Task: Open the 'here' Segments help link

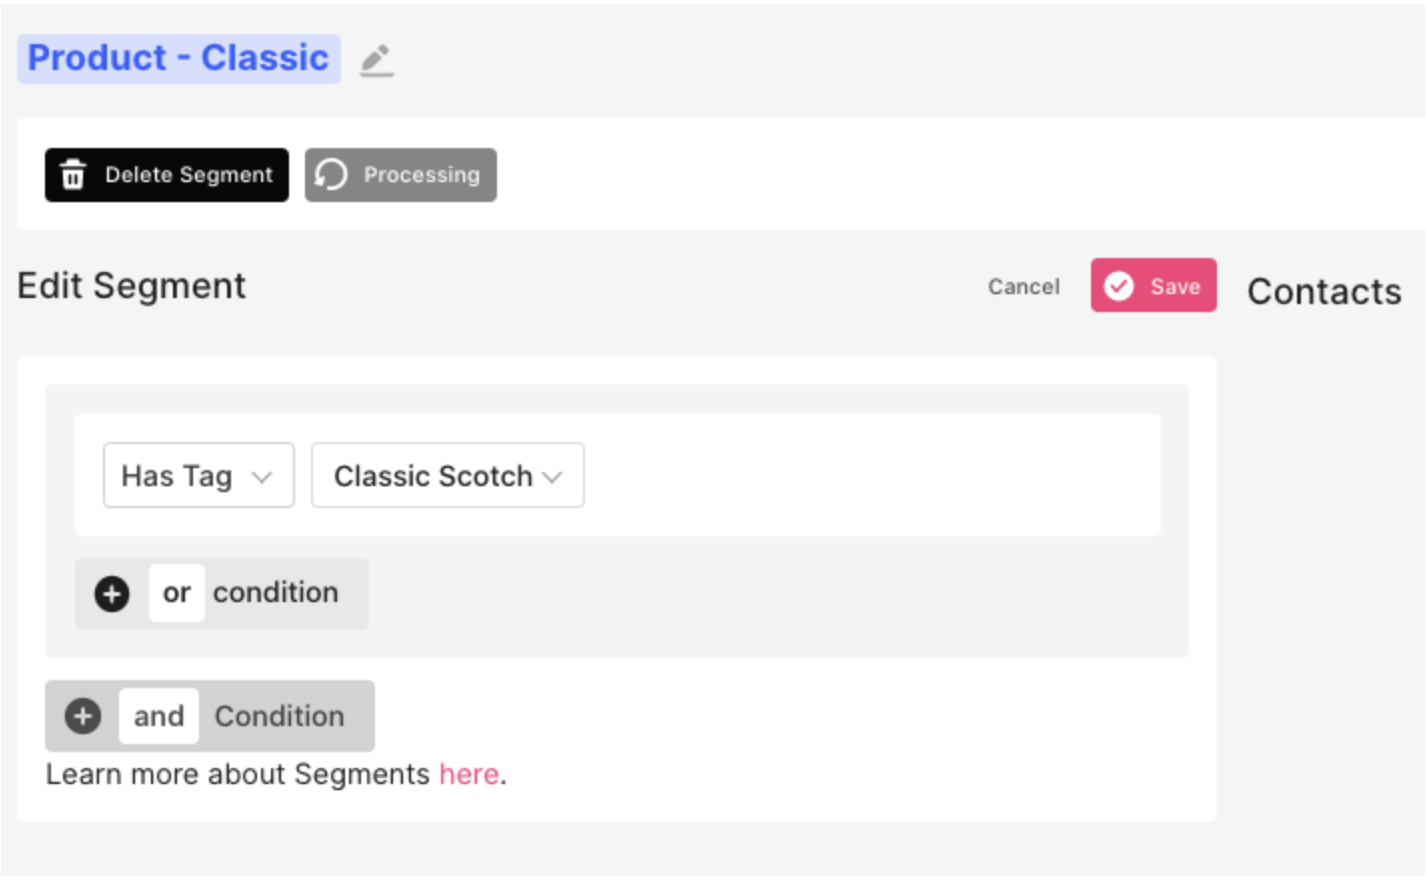Action: 469,774
